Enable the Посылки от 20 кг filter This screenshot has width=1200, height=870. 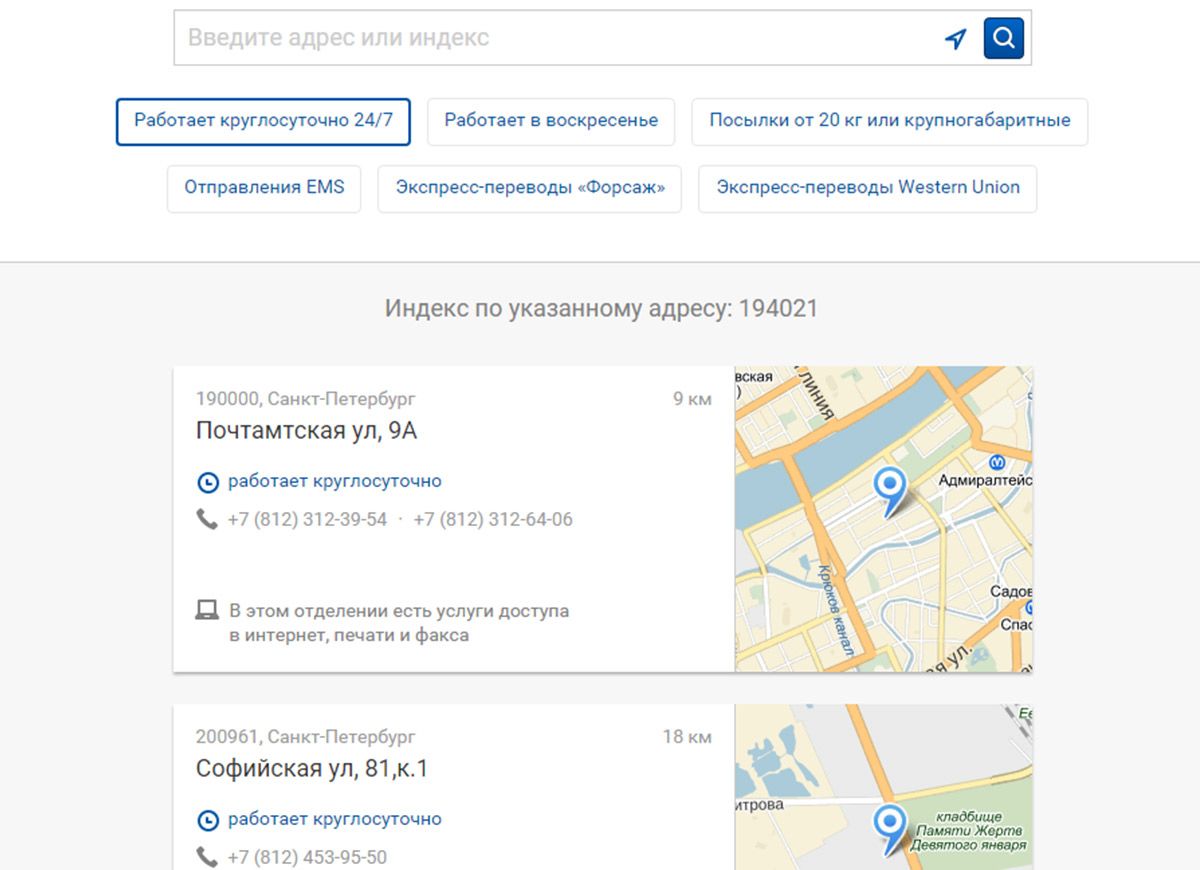coord(890,121)
